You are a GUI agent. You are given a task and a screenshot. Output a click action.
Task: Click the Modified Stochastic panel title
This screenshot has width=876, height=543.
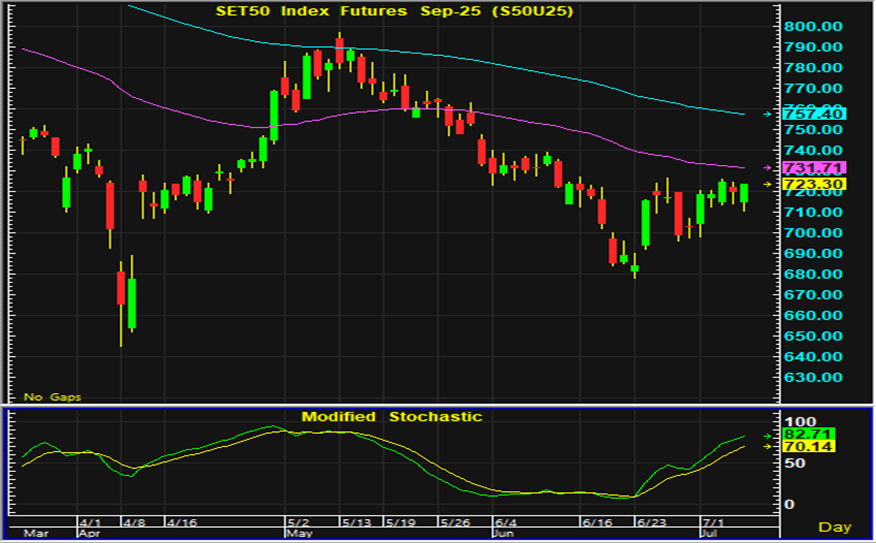click(392, 416)
